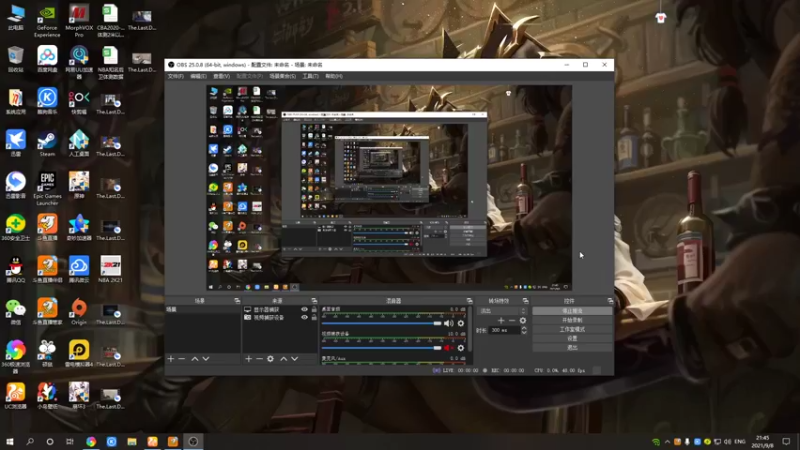Click the Video Capture Device volume slider
Viewport: 800px width, 450px height.
(382, 348)
